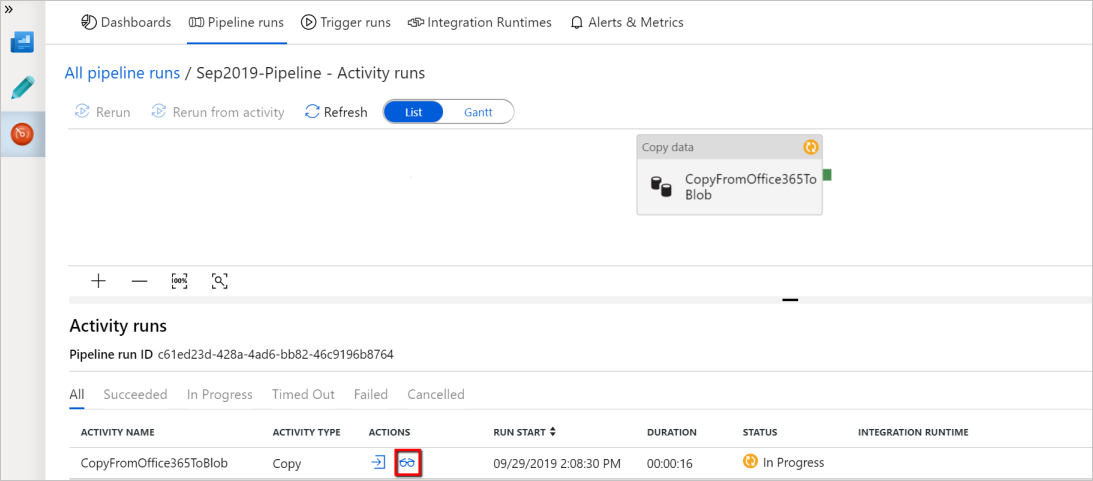This screenshot has width=1093, height=481.
Task: Open the Integration Runtimes tab
Action: pos(480,22)
